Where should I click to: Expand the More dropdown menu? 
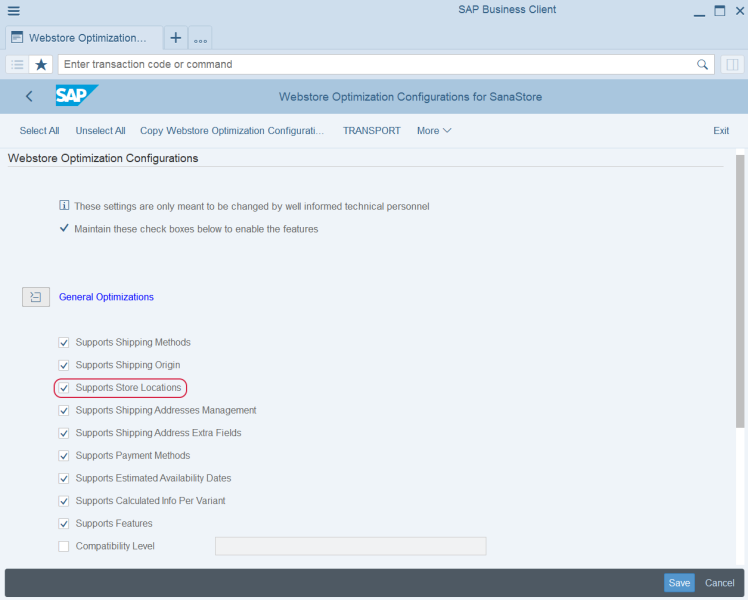coord(434,131)
